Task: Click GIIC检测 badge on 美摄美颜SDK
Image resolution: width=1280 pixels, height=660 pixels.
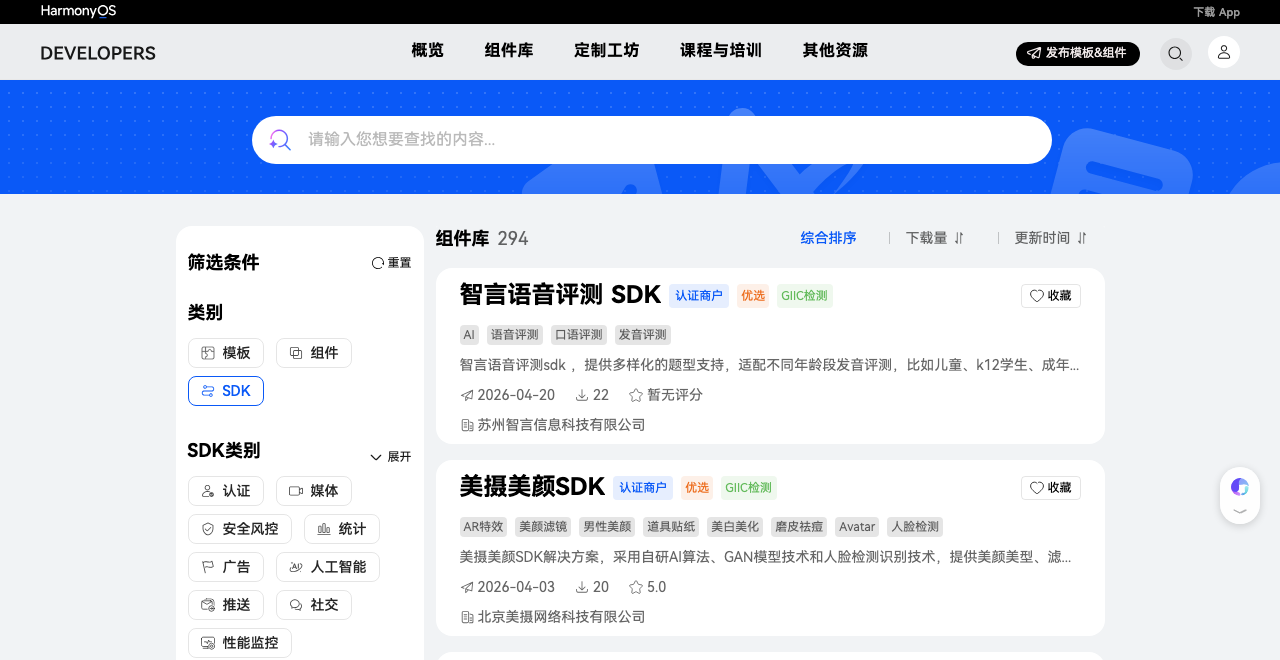Action: pyautogui.click(x=749, y=488)
